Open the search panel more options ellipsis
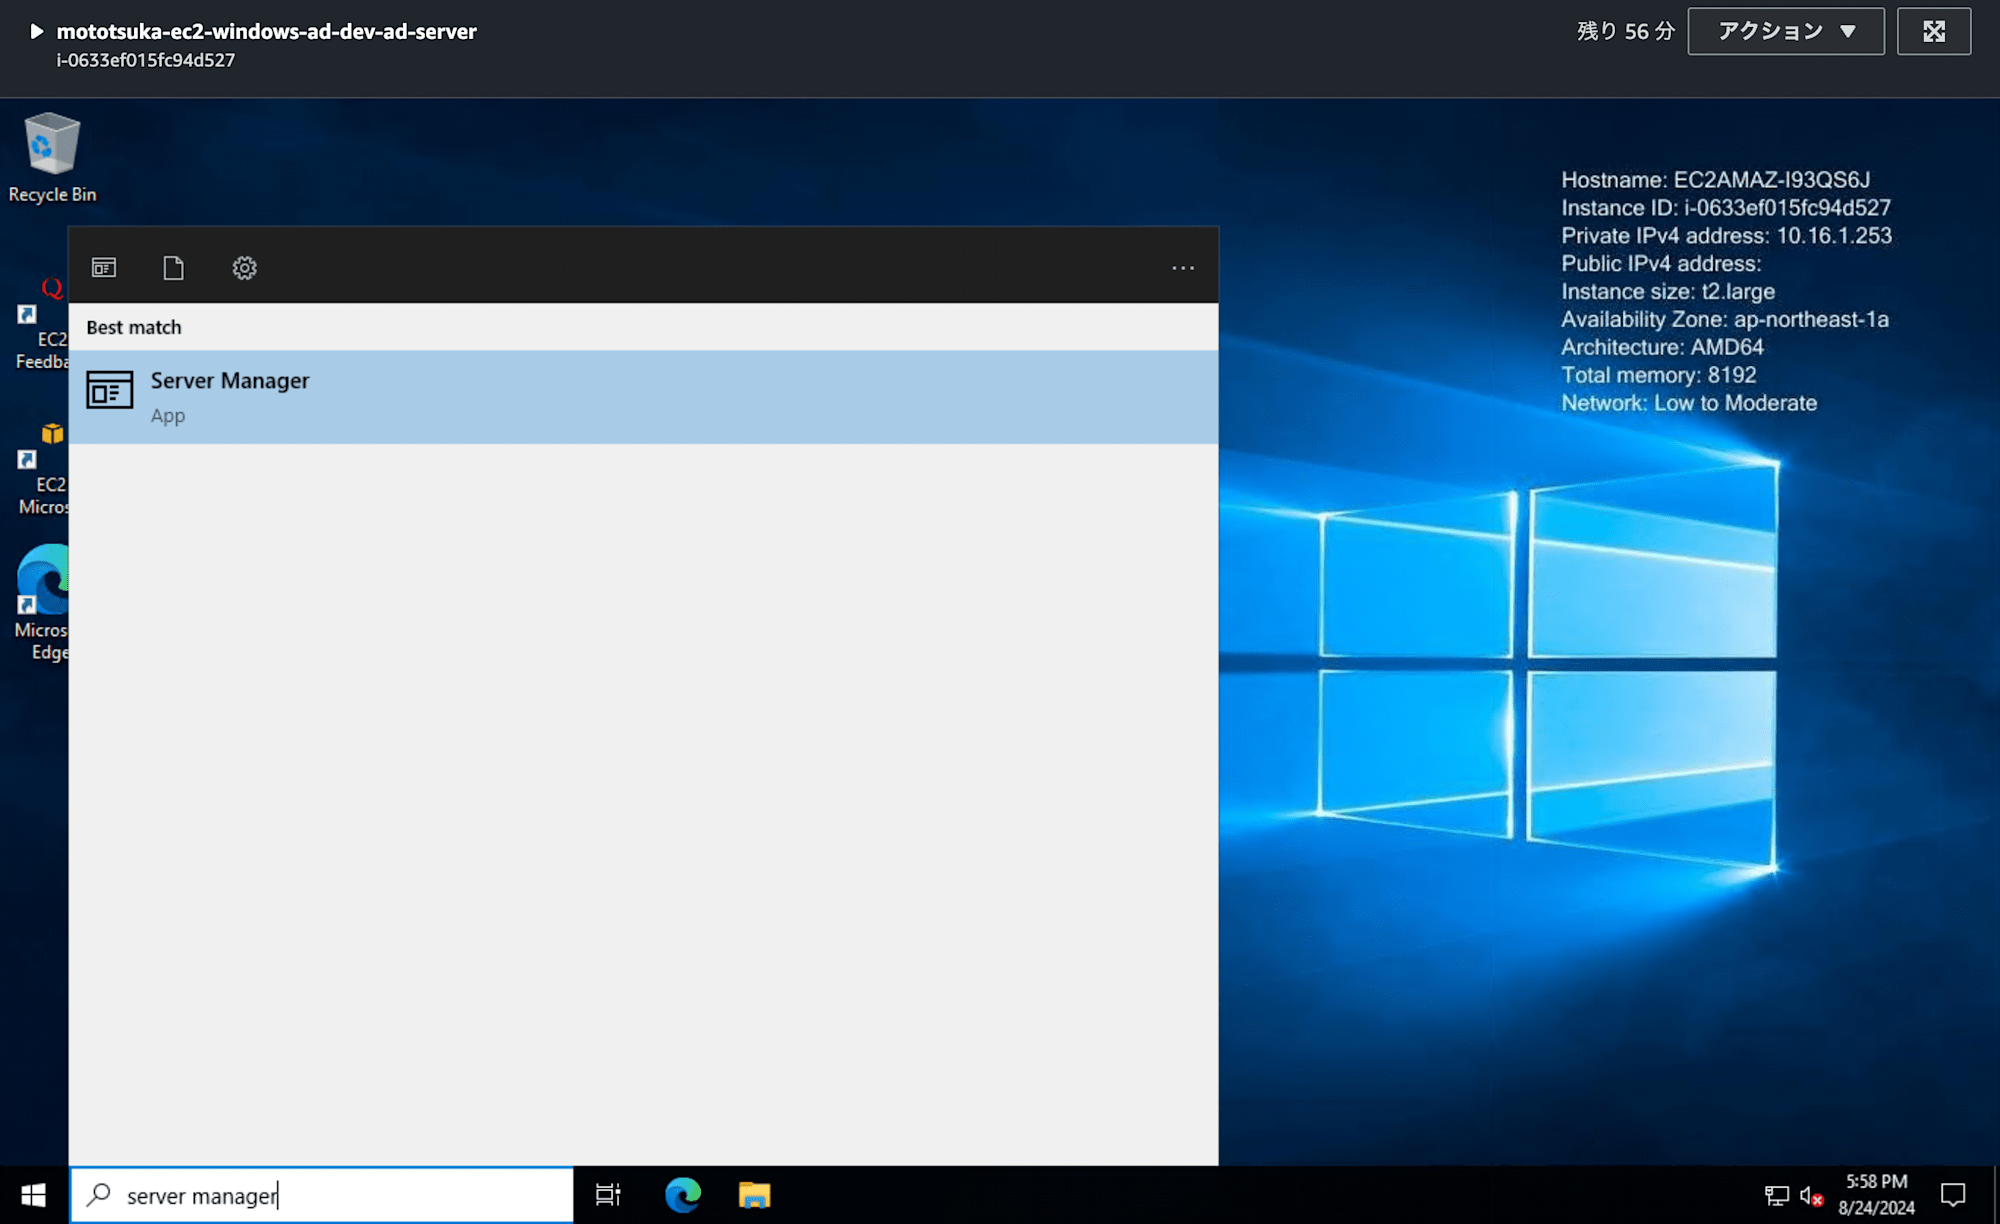 tap(1183, 268)
